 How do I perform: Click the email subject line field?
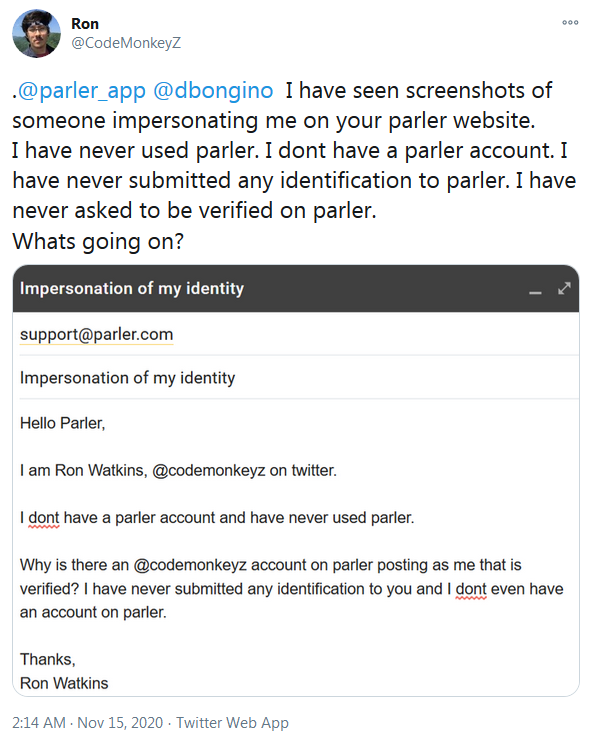coord(299,378)
